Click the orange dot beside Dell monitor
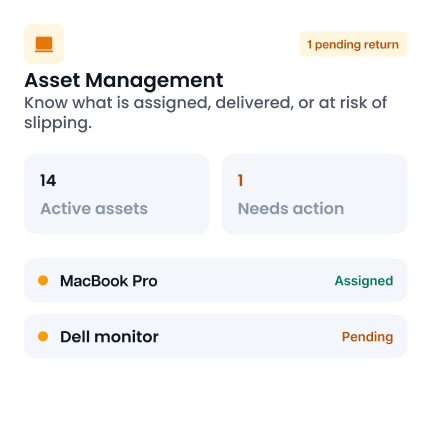This screenshot has width=432, height=445. point(43,336)
